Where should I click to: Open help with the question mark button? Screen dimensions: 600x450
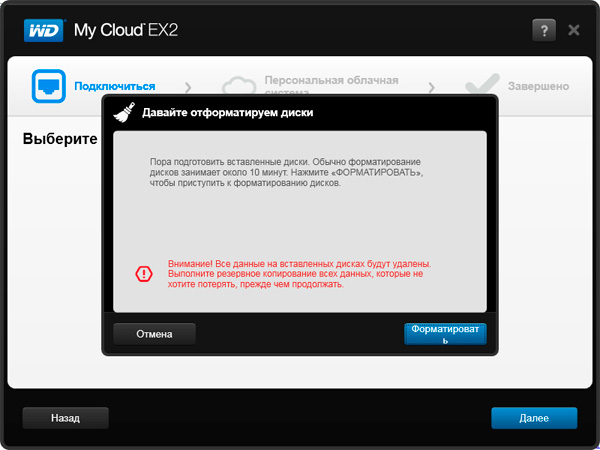(542, 30)
